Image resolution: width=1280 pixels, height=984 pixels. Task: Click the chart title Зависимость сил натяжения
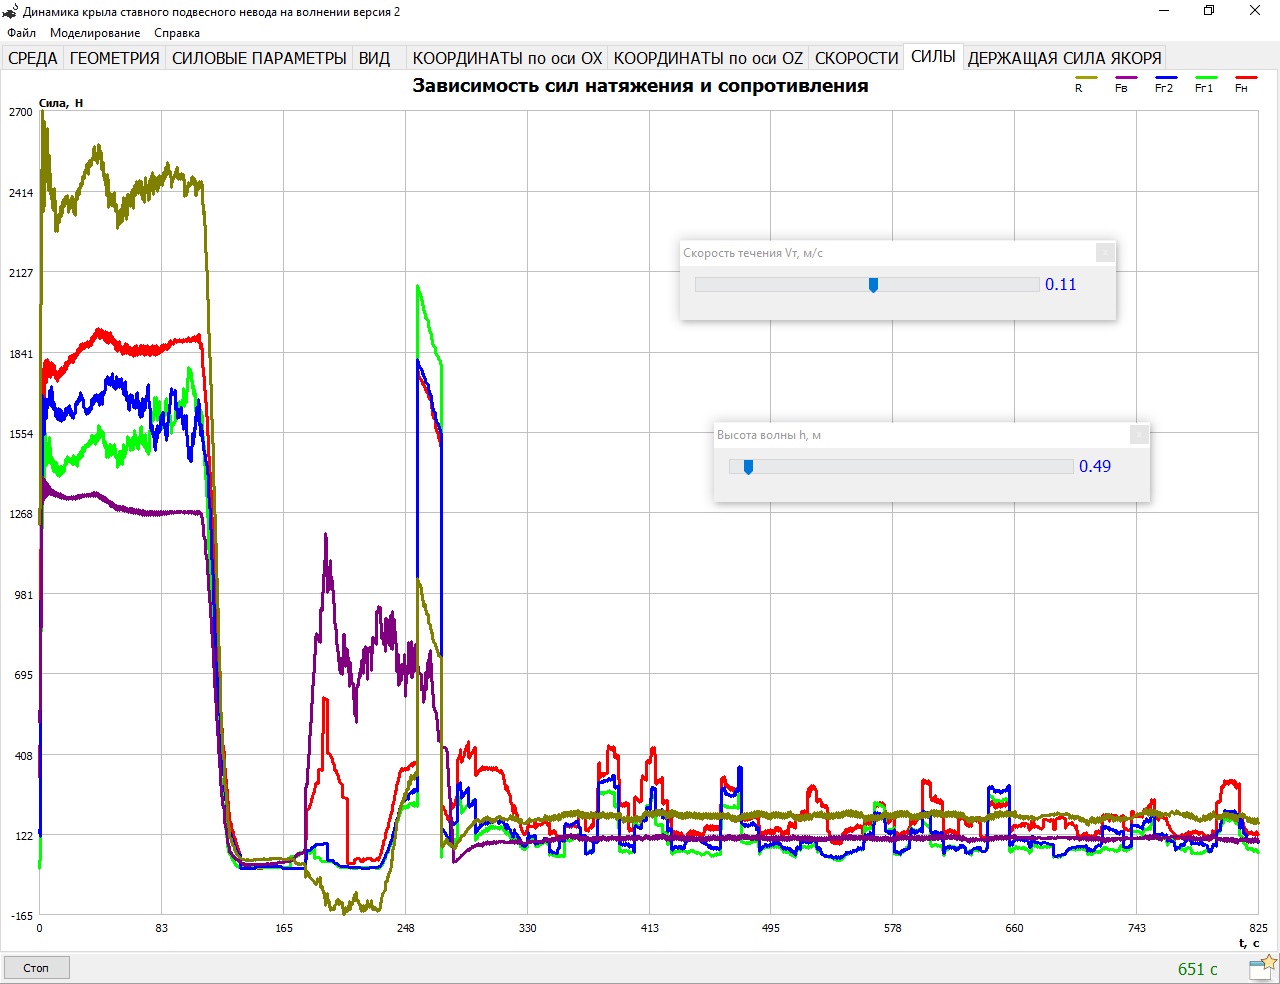tap(640, 86)
